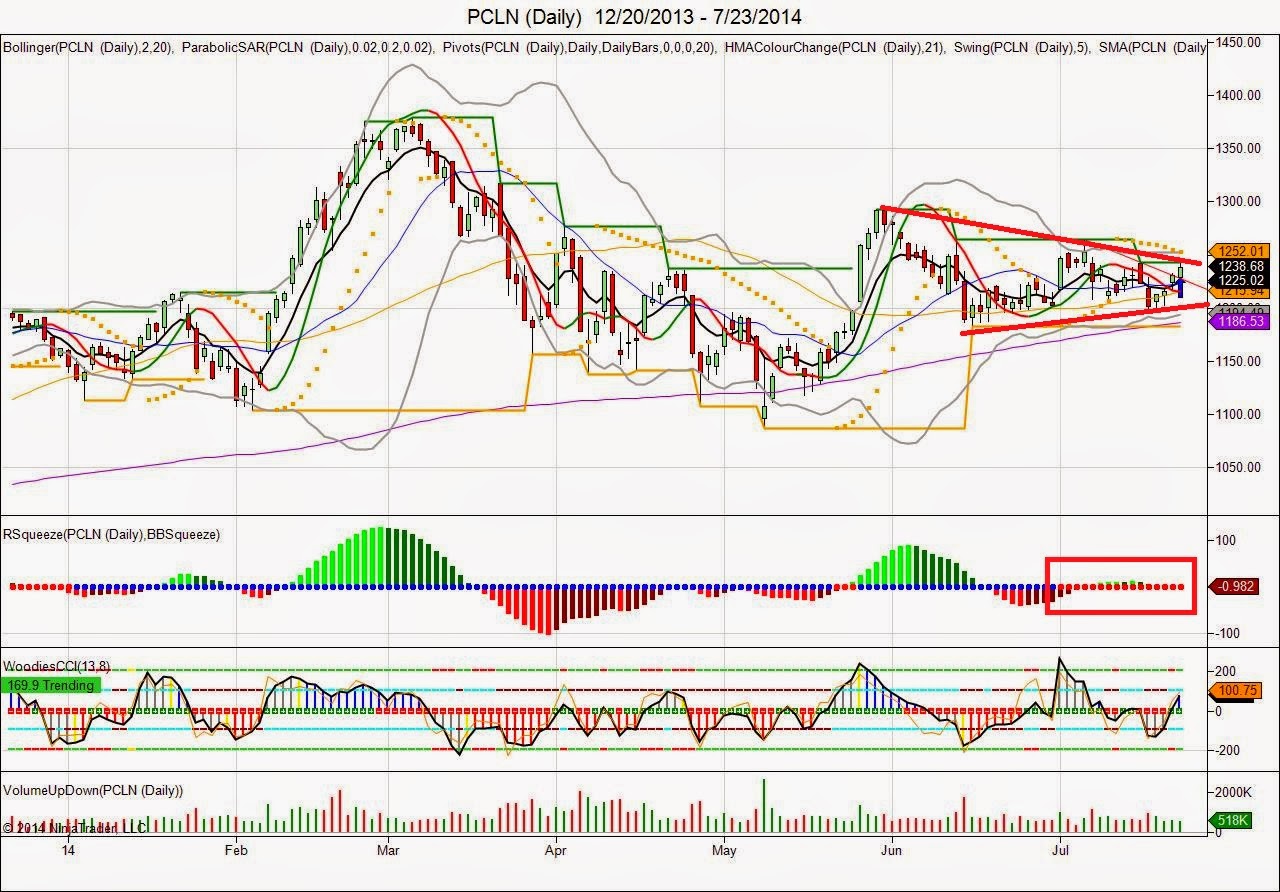Click the -0.982 squeeze value marker
Screen dimensions: 1280x892
point(1234,587)
